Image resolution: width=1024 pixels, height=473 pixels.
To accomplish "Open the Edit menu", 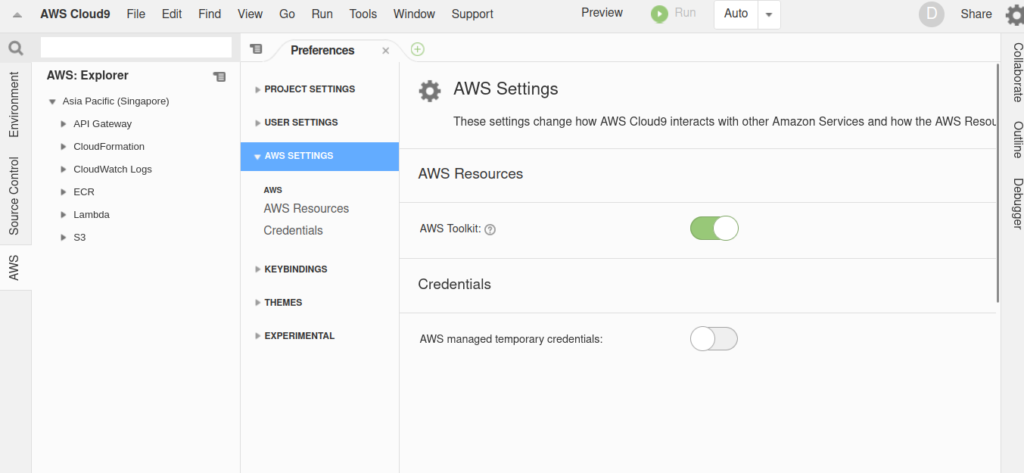I will [x=172, y=14].
